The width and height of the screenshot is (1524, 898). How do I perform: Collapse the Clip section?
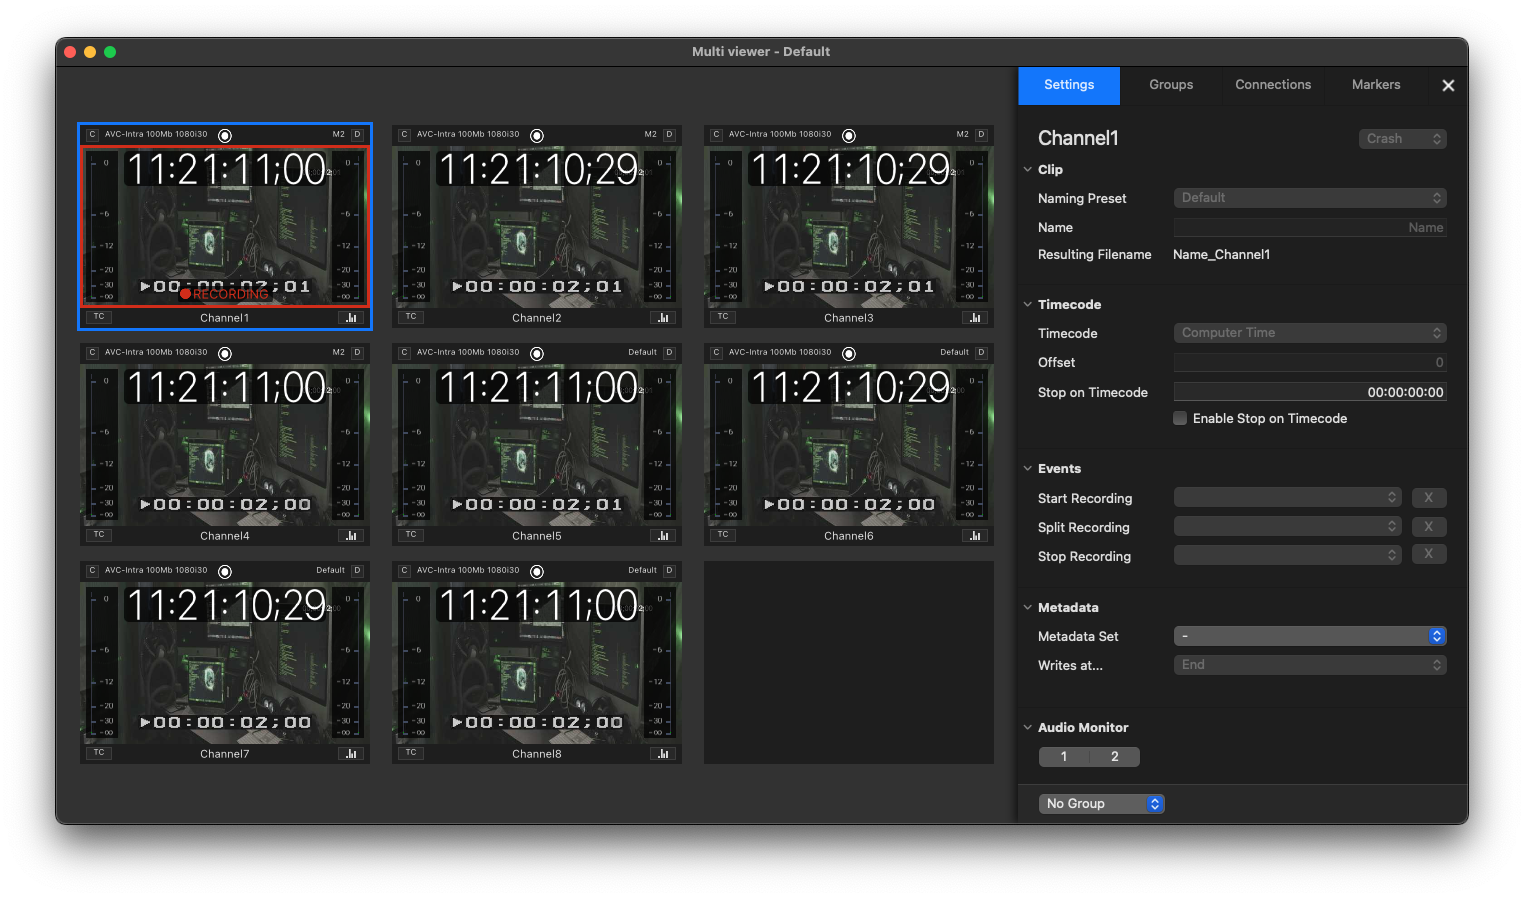(x=1027, y=169)
